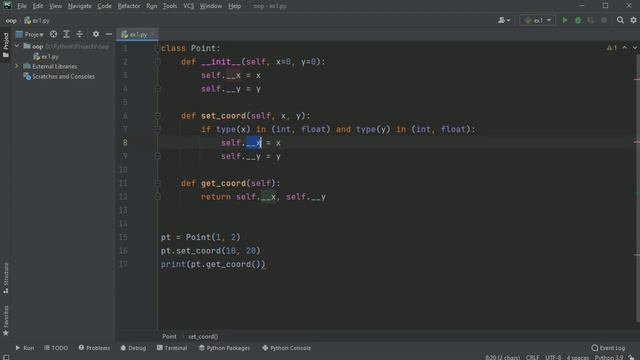Open the user account icon dropdown
This screenshot has width=640, height=360.
point(504,20)
